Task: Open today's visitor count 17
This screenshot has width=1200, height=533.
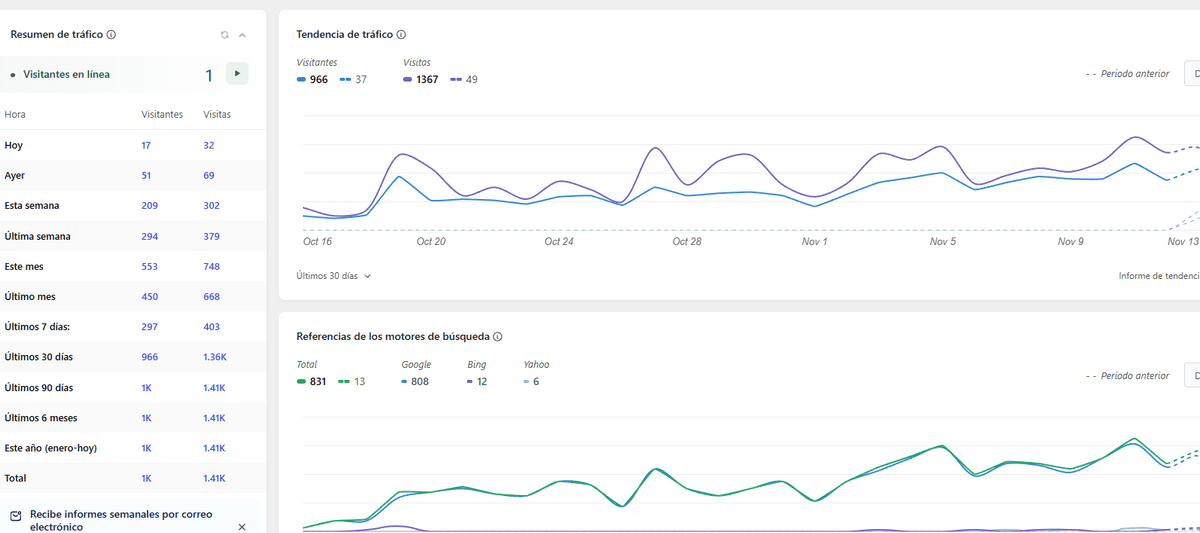Action: click(146, 145)
